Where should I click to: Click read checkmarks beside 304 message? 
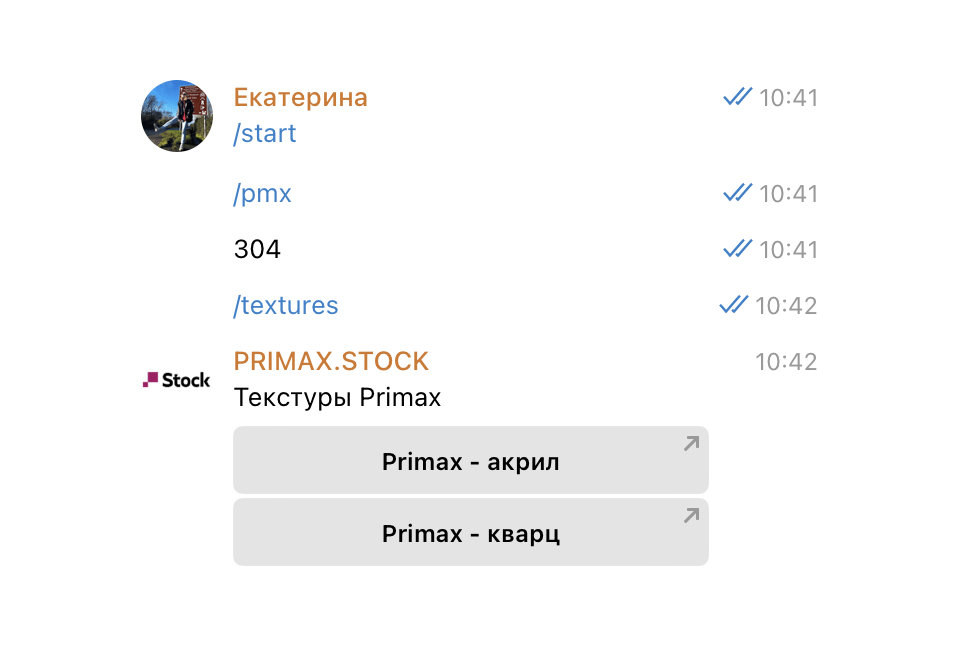click(737, 248)
